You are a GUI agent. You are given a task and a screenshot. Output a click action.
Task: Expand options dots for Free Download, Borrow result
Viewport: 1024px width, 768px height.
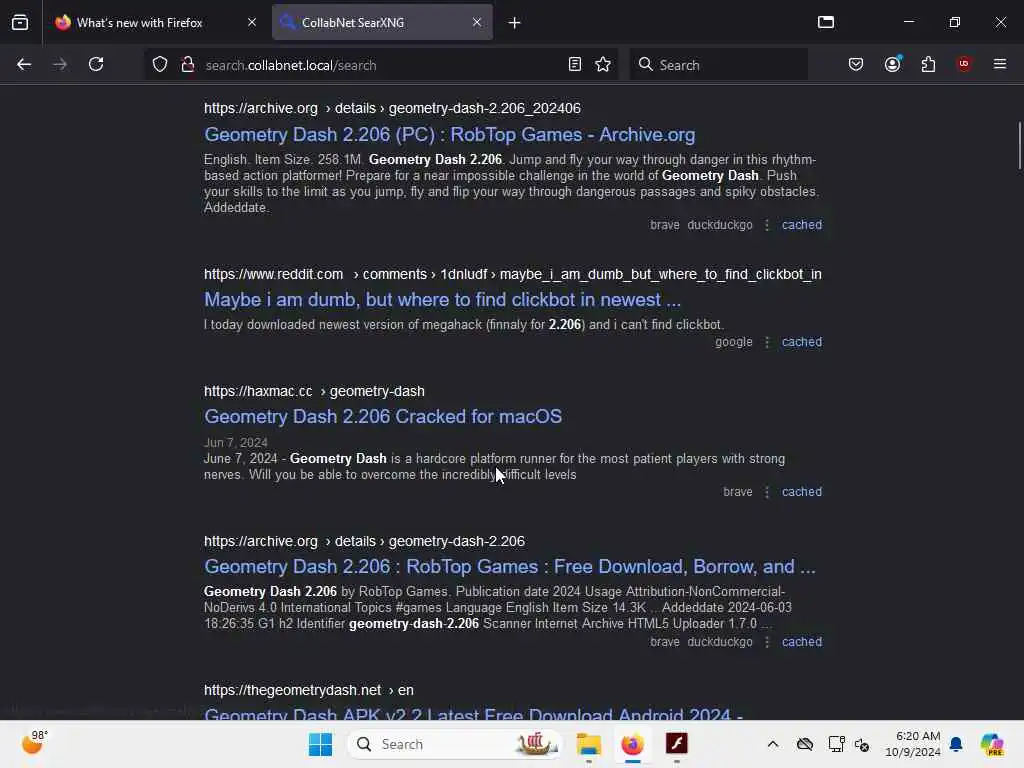tap(767, 642)
